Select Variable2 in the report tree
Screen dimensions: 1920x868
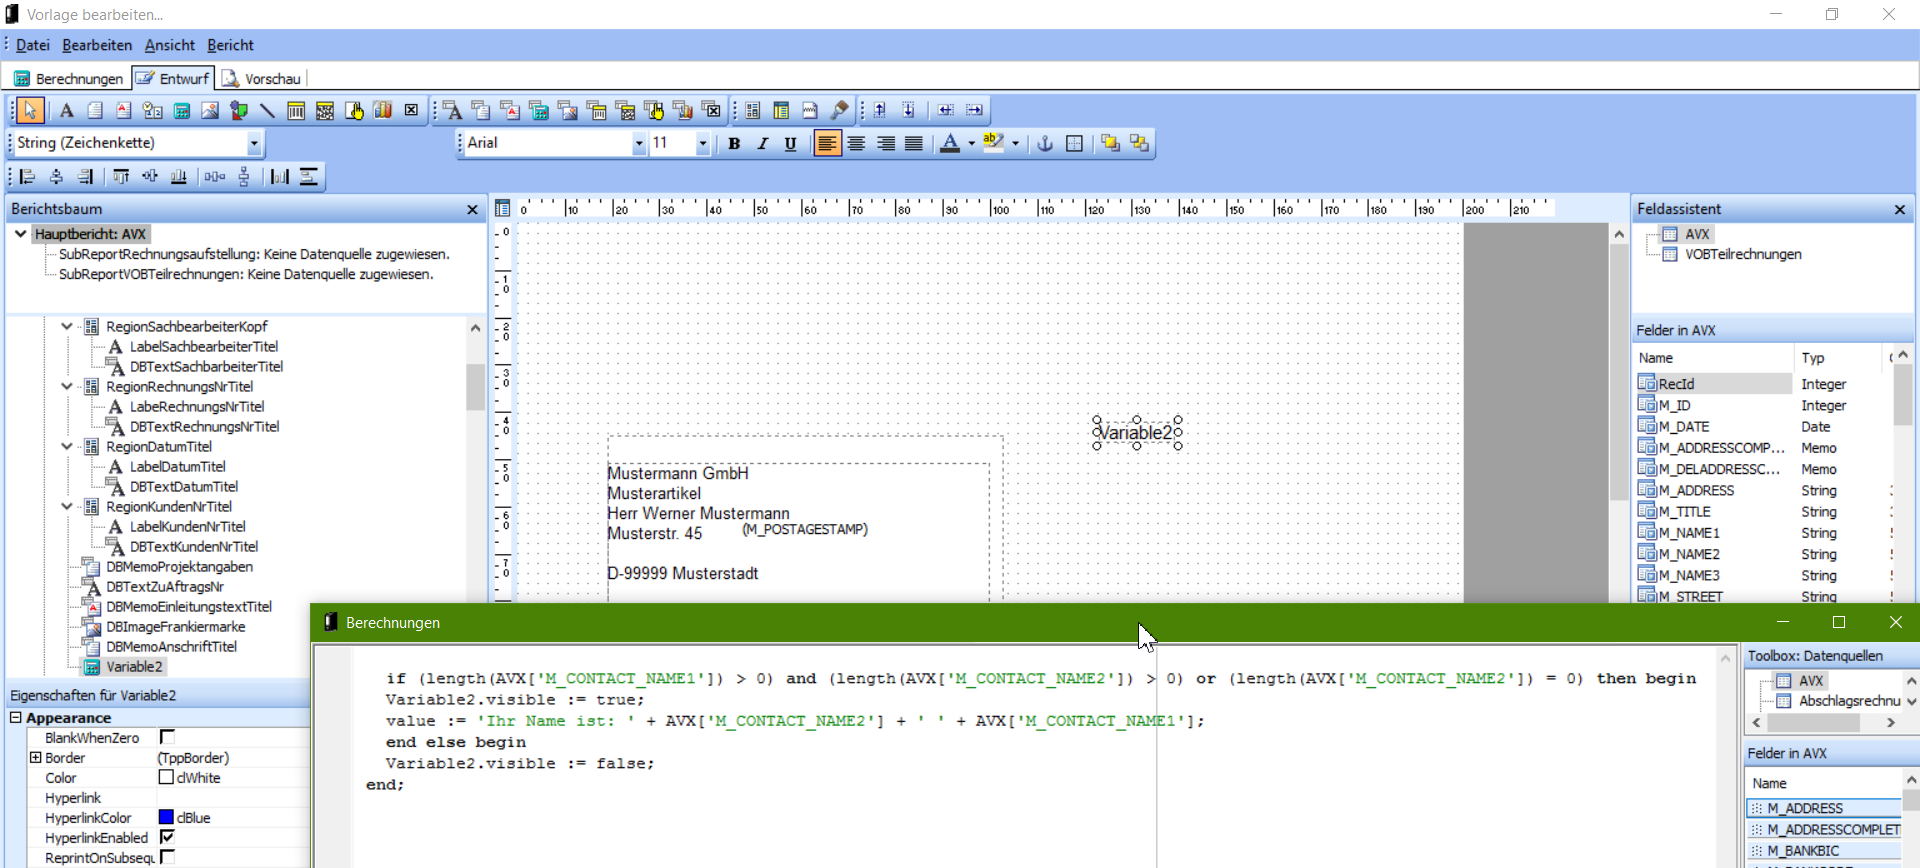coord(134,666)
